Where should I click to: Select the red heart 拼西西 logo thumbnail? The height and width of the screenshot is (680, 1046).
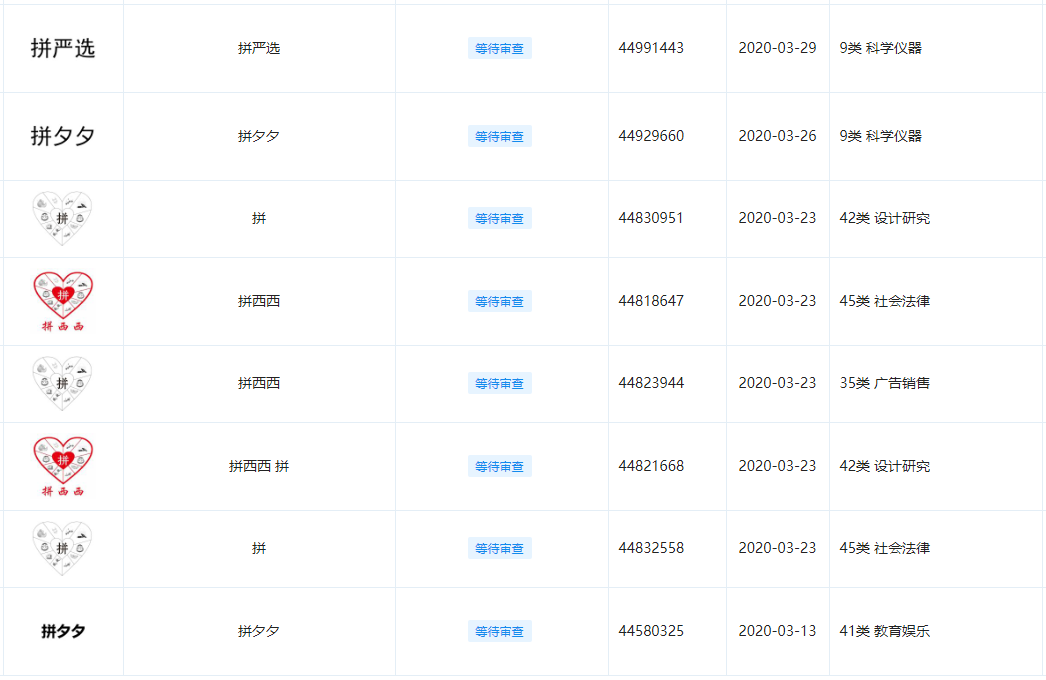pyautogui.click(x=61, y=300)
